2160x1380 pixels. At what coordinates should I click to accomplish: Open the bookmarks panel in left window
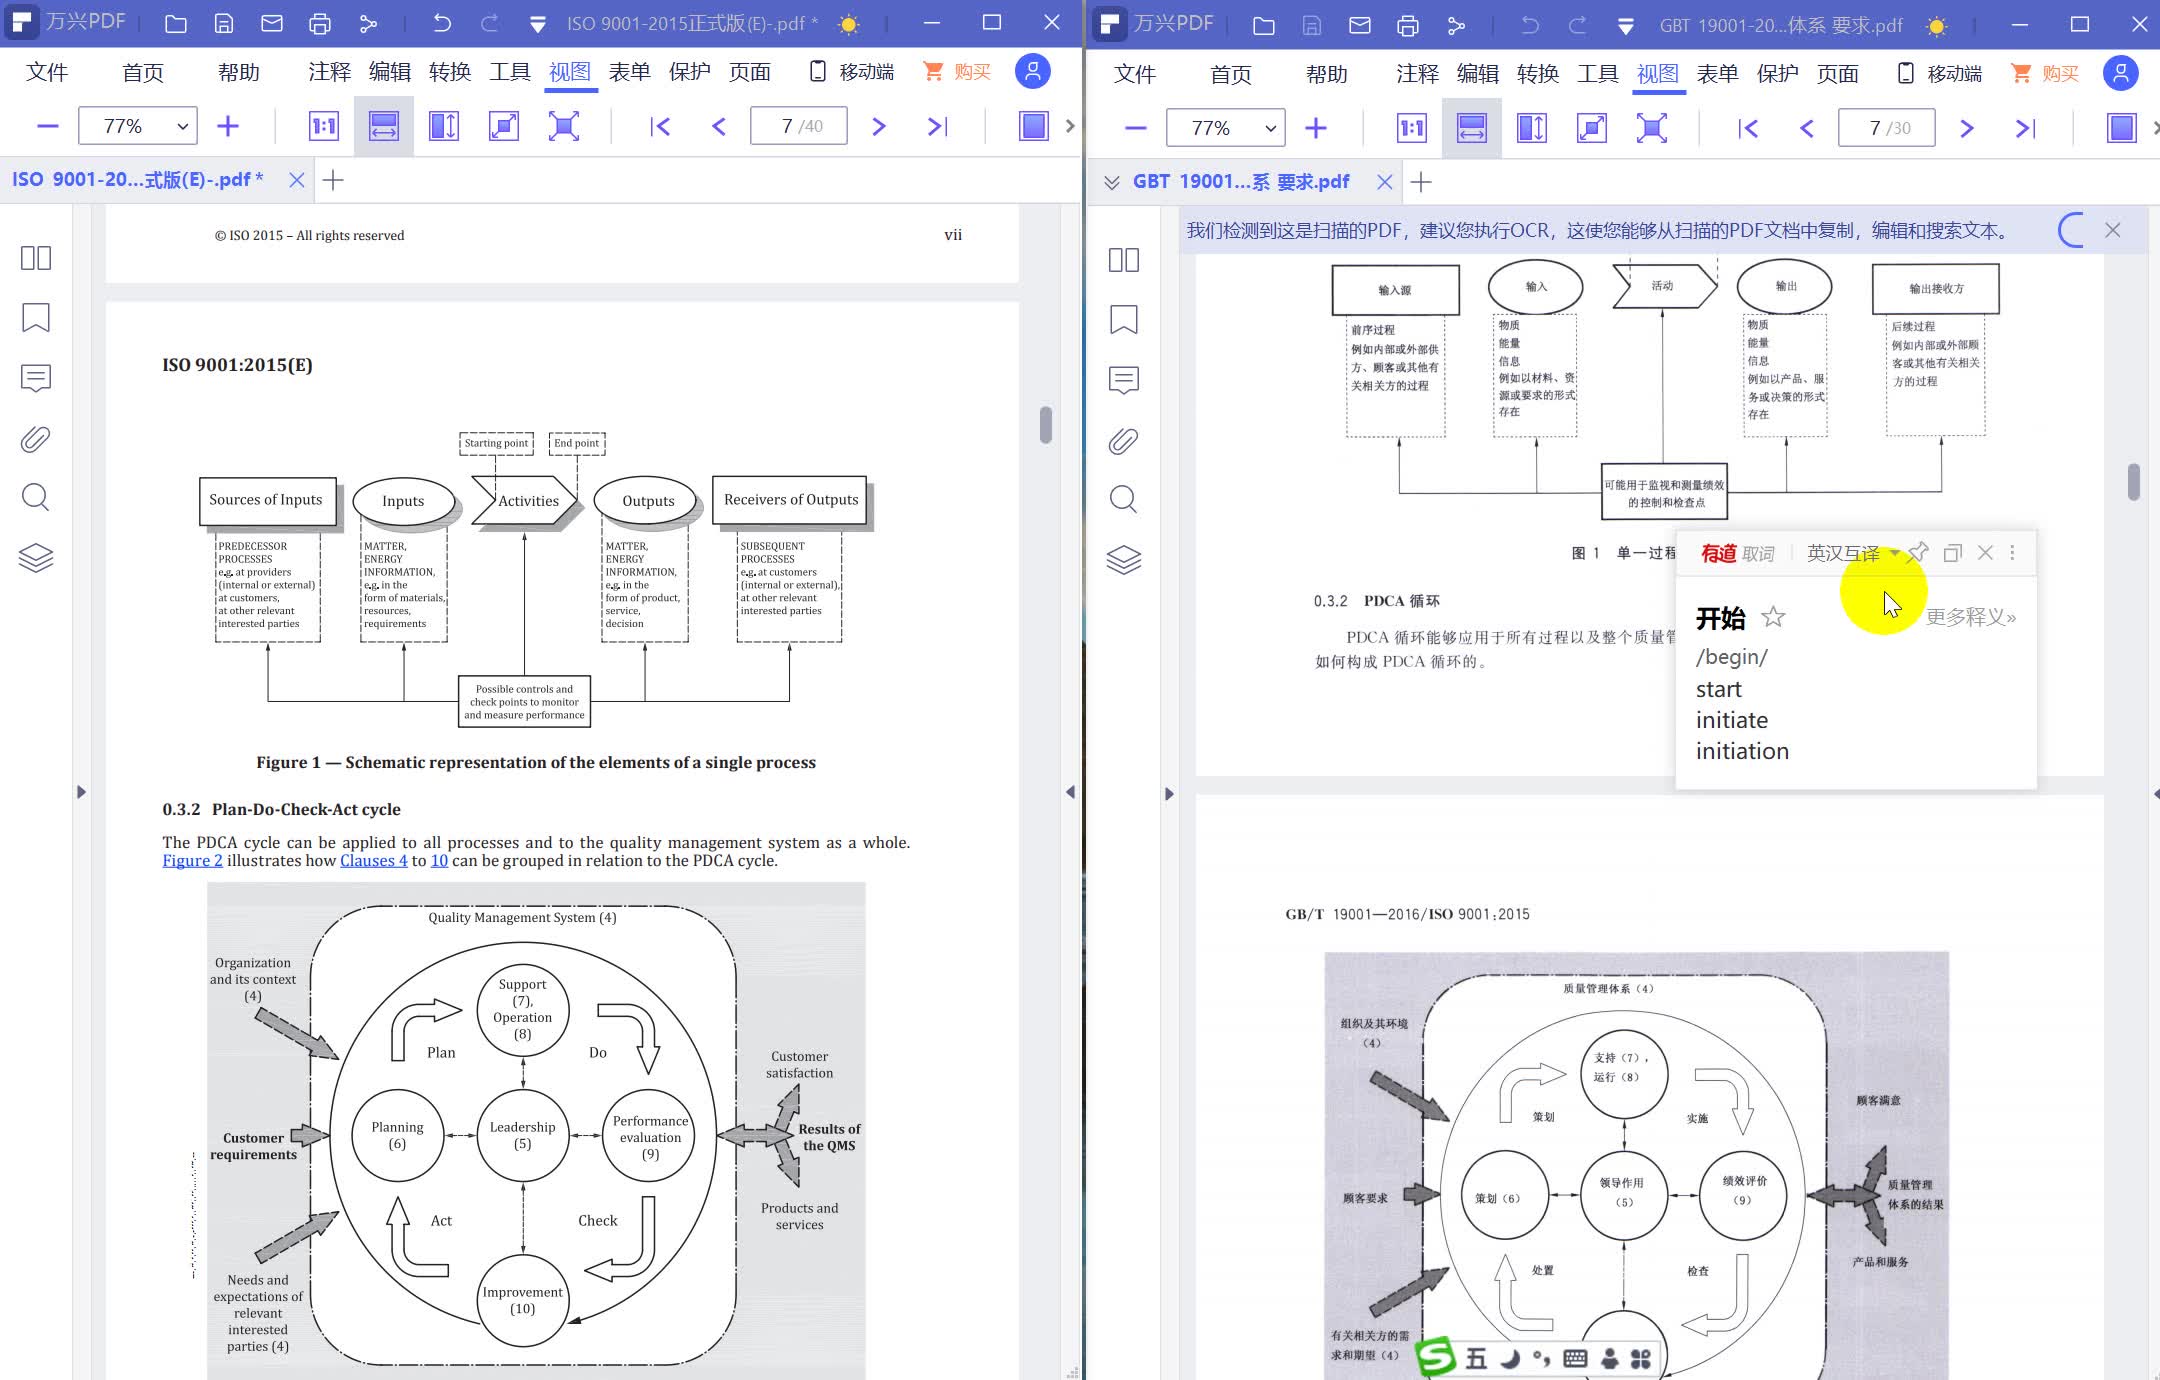pyautogui.click(x=36, y=318)
